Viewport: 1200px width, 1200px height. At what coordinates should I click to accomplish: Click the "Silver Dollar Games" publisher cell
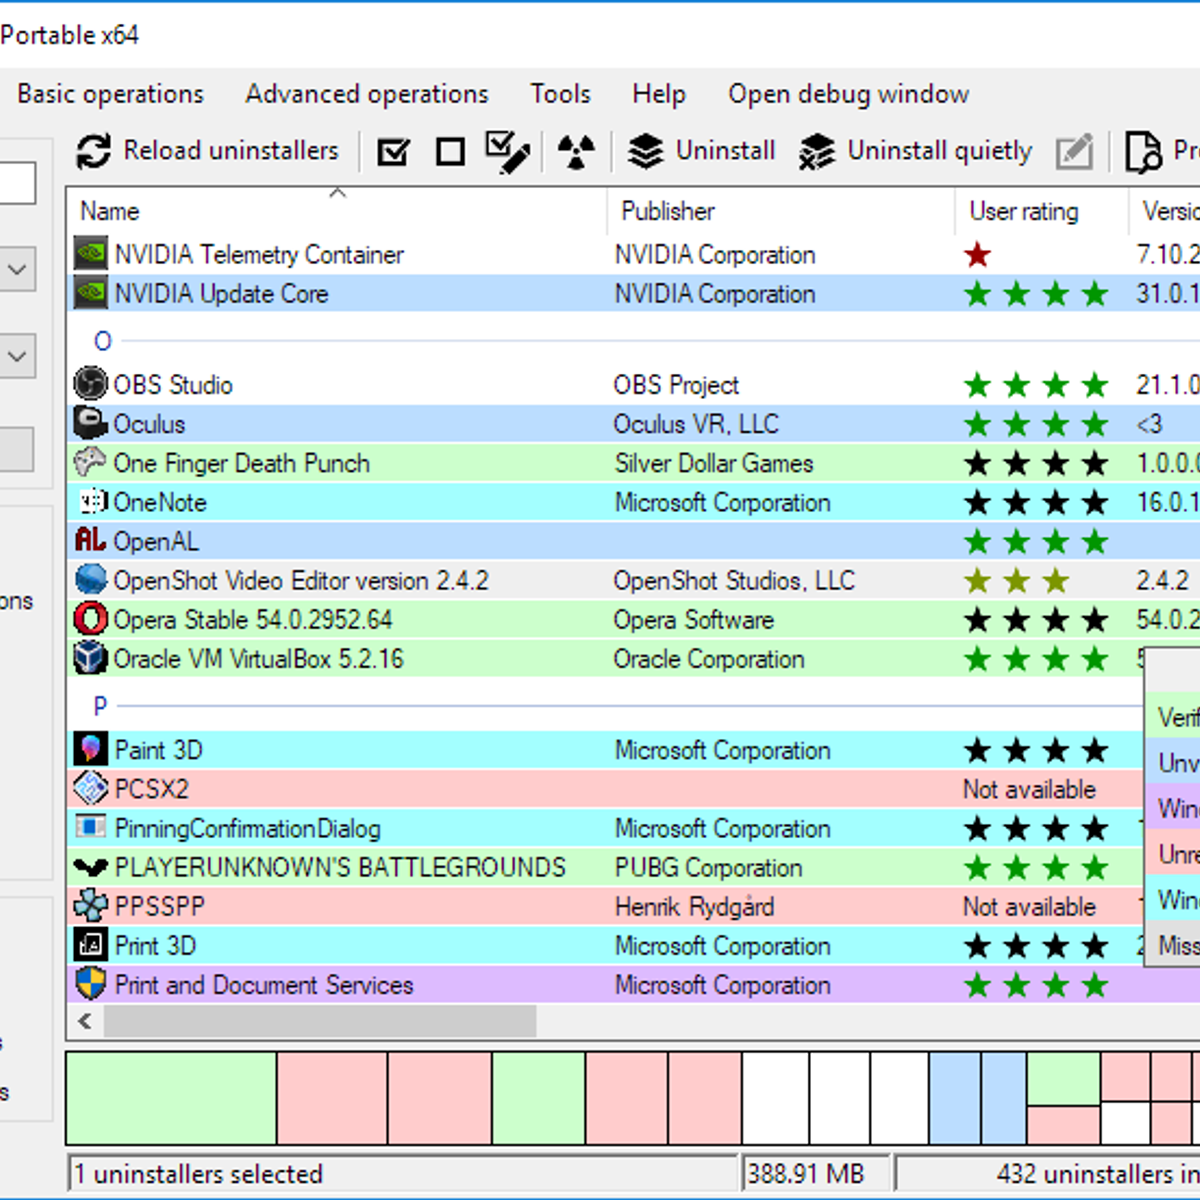click(x=714, y=463)
